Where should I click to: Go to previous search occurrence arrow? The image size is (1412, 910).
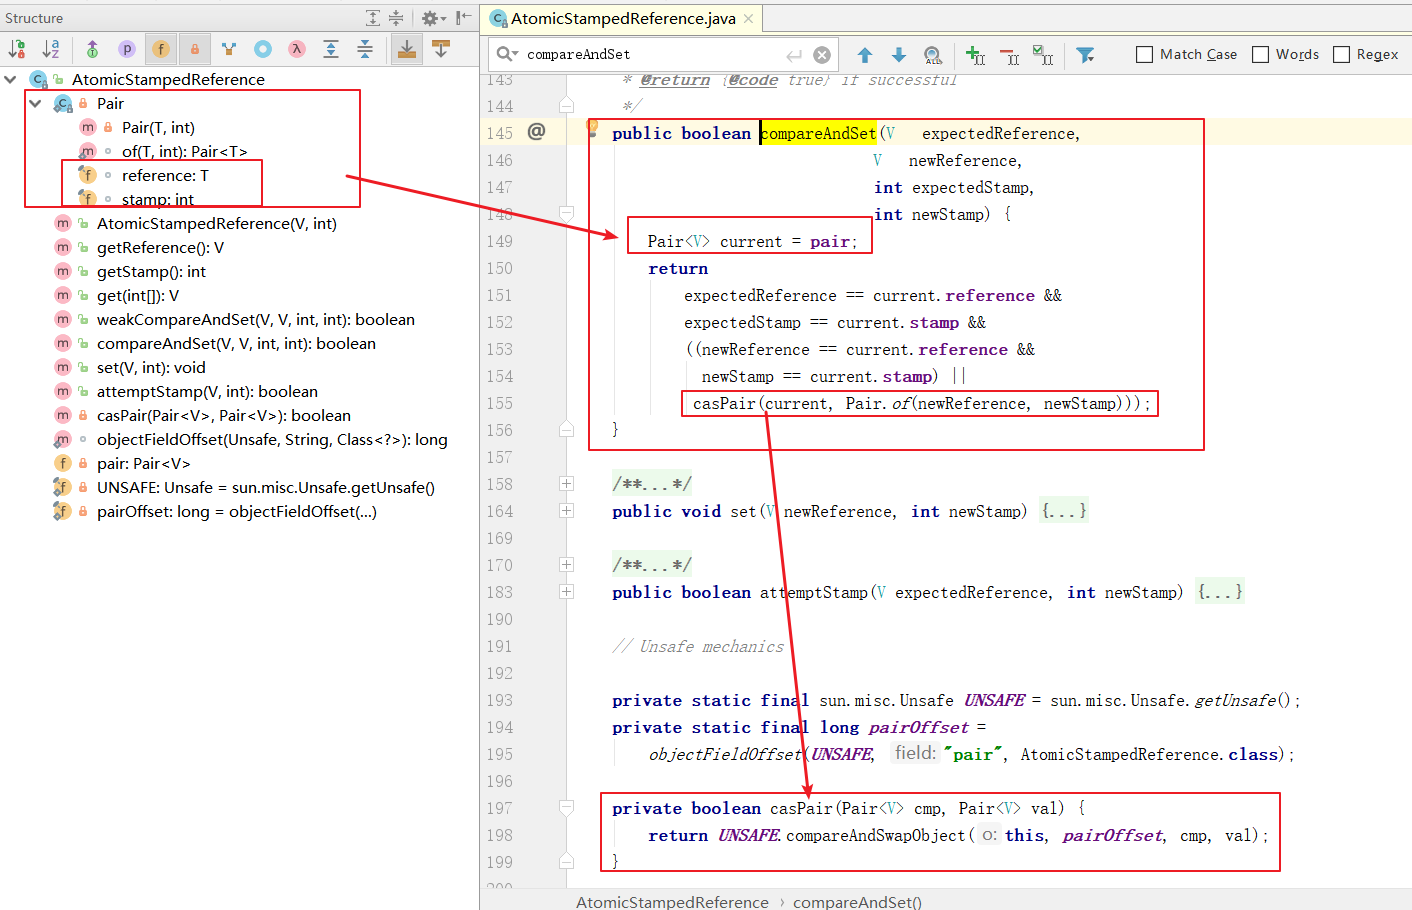click(x=865, y=55)
